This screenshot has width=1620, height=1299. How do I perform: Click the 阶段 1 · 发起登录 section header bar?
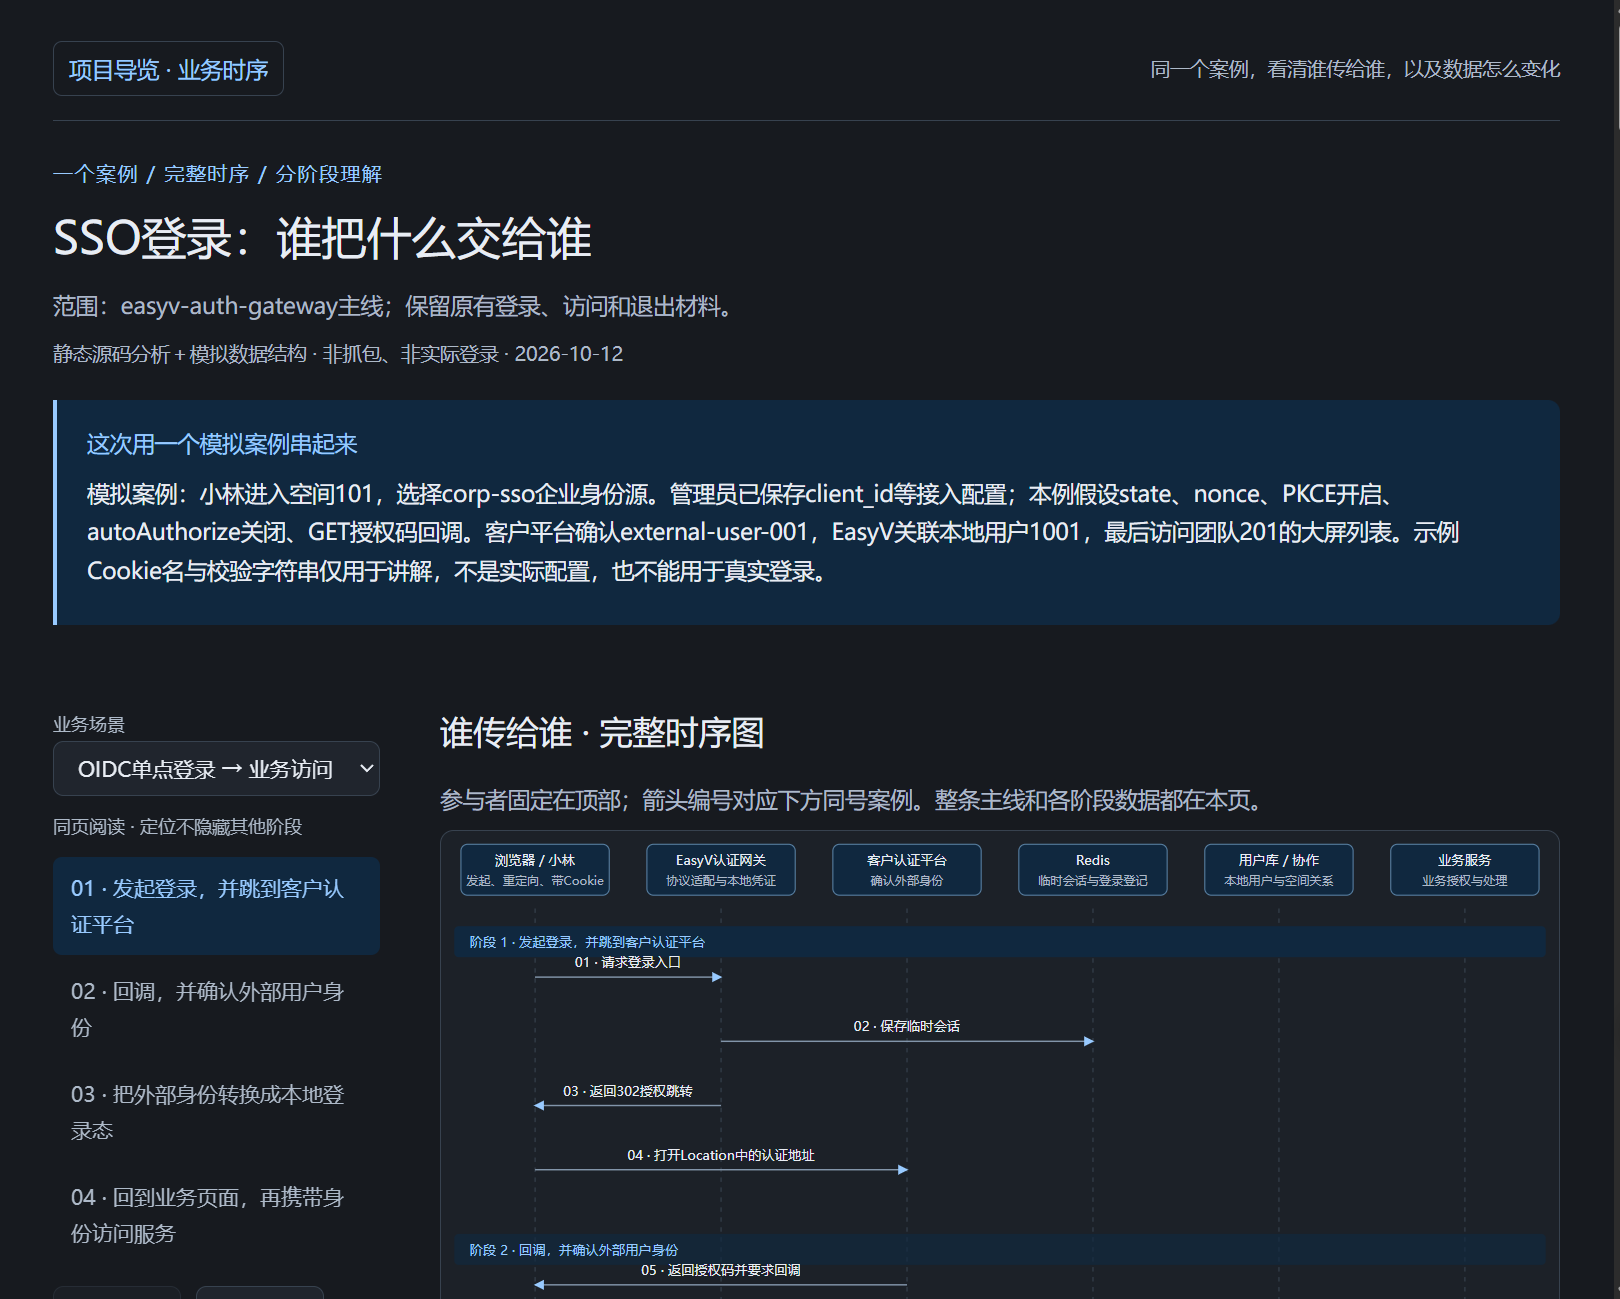1000,942
